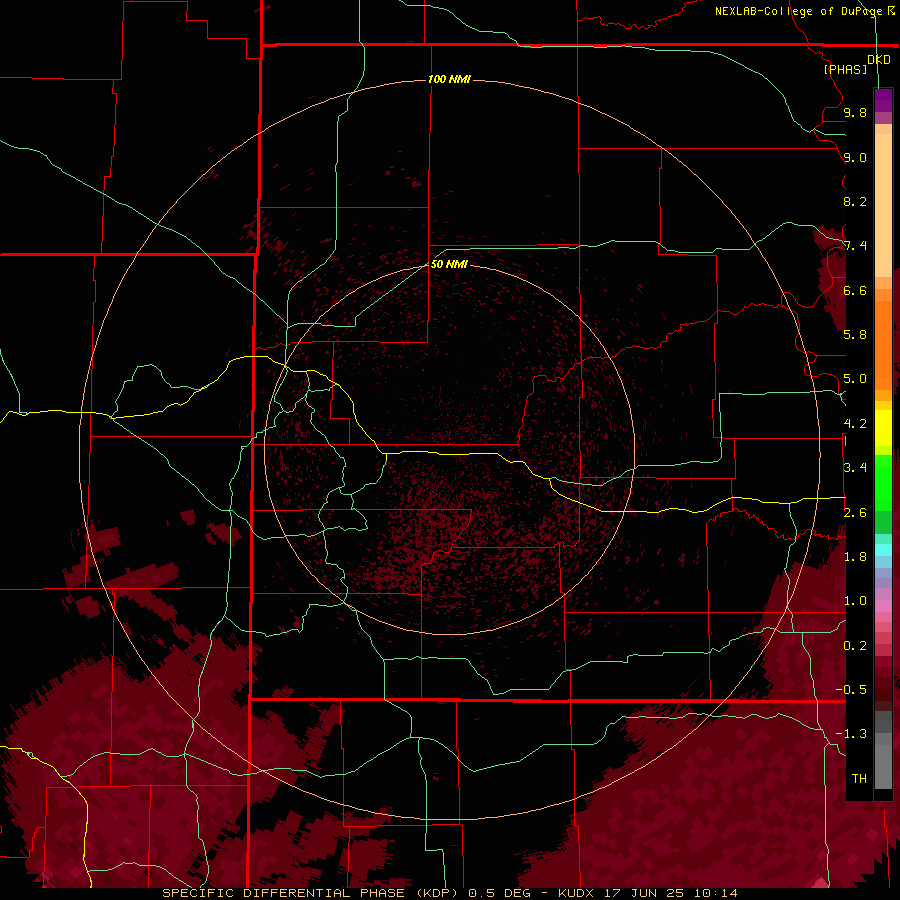
Task: Click the [PHAS] legend label
Action: coord(845,69)
